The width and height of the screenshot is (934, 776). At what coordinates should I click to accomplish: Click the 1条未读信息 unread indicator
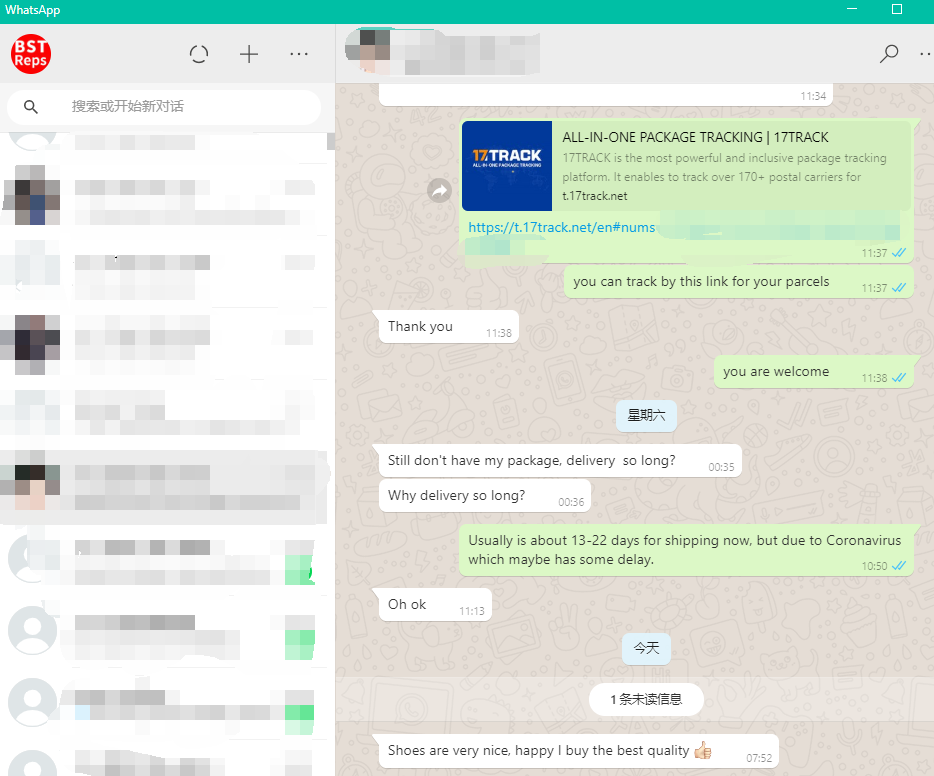click(x=646, y=700)
